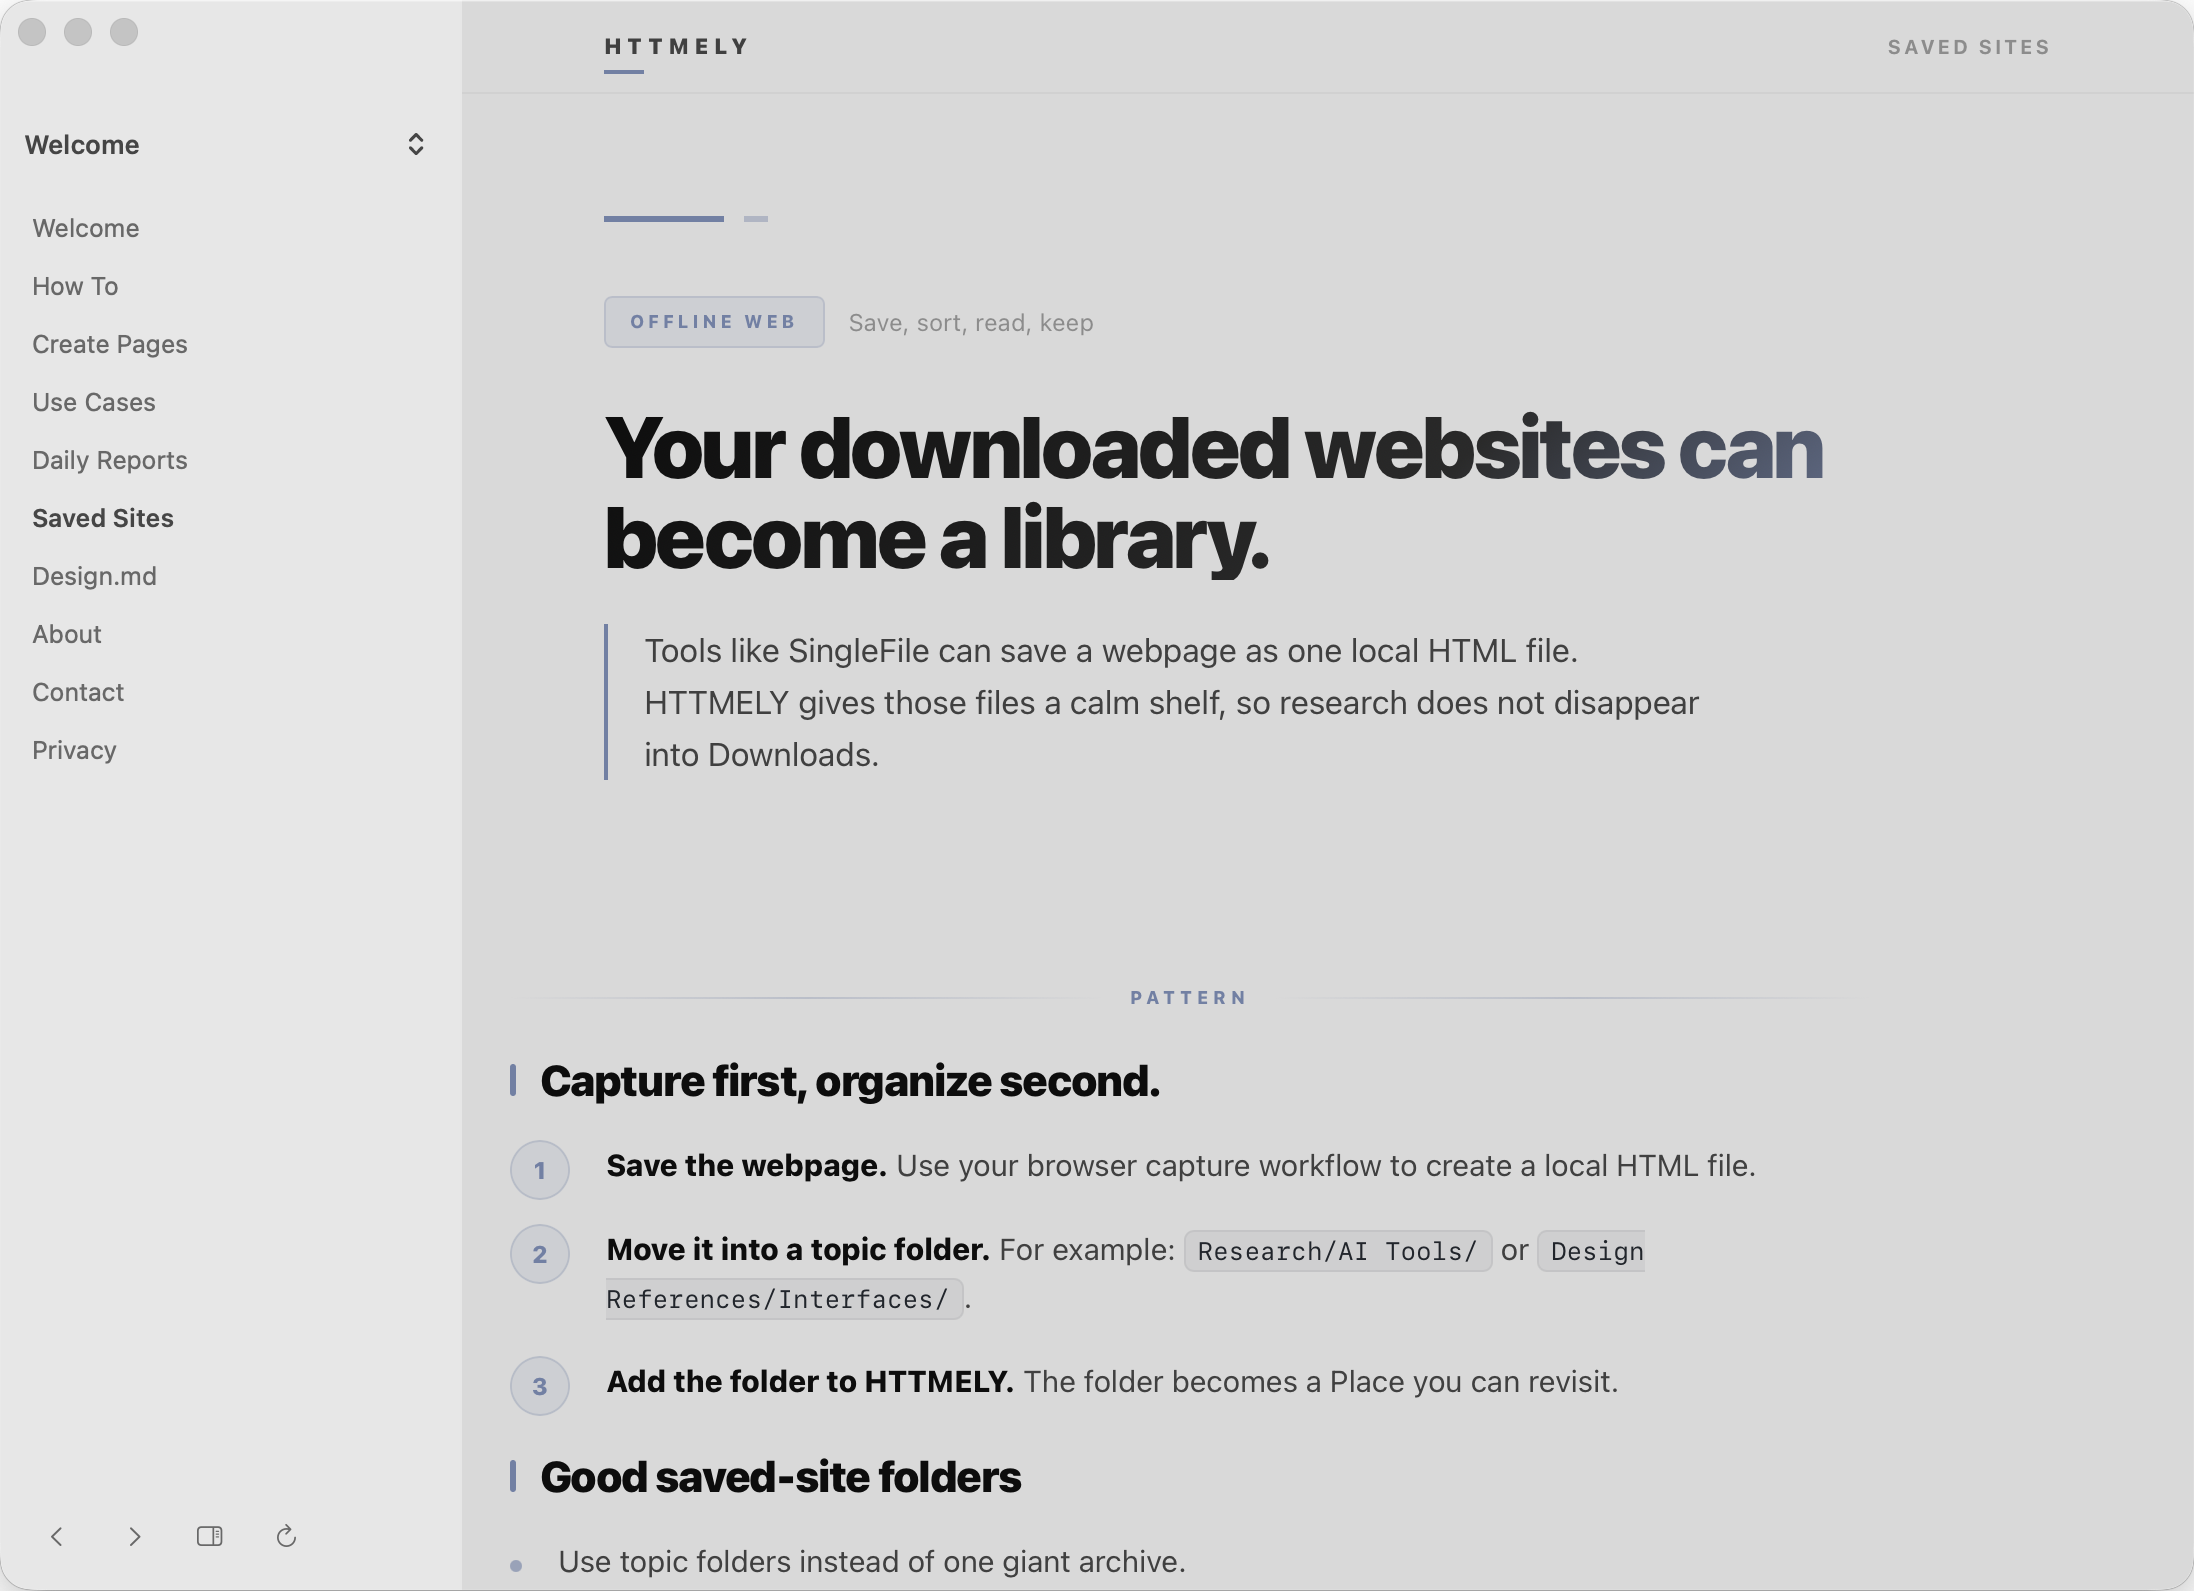Viewport: 2194px width, 1591px height.
Task: Click the step 3 number circle
Action: [540, 1386]
